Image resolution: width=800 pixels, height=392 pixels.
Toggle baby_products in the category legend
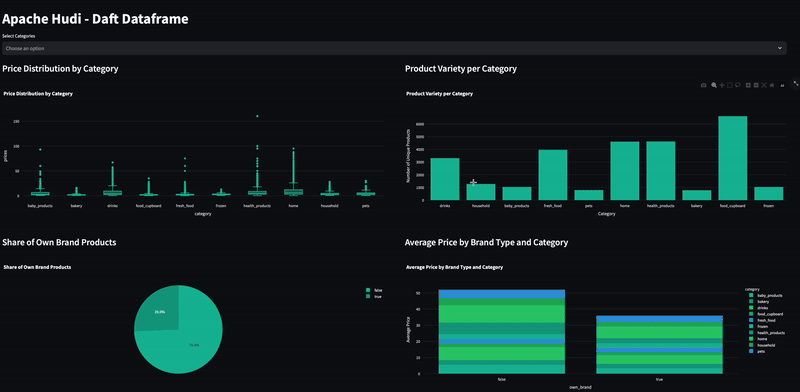point(766,296)
